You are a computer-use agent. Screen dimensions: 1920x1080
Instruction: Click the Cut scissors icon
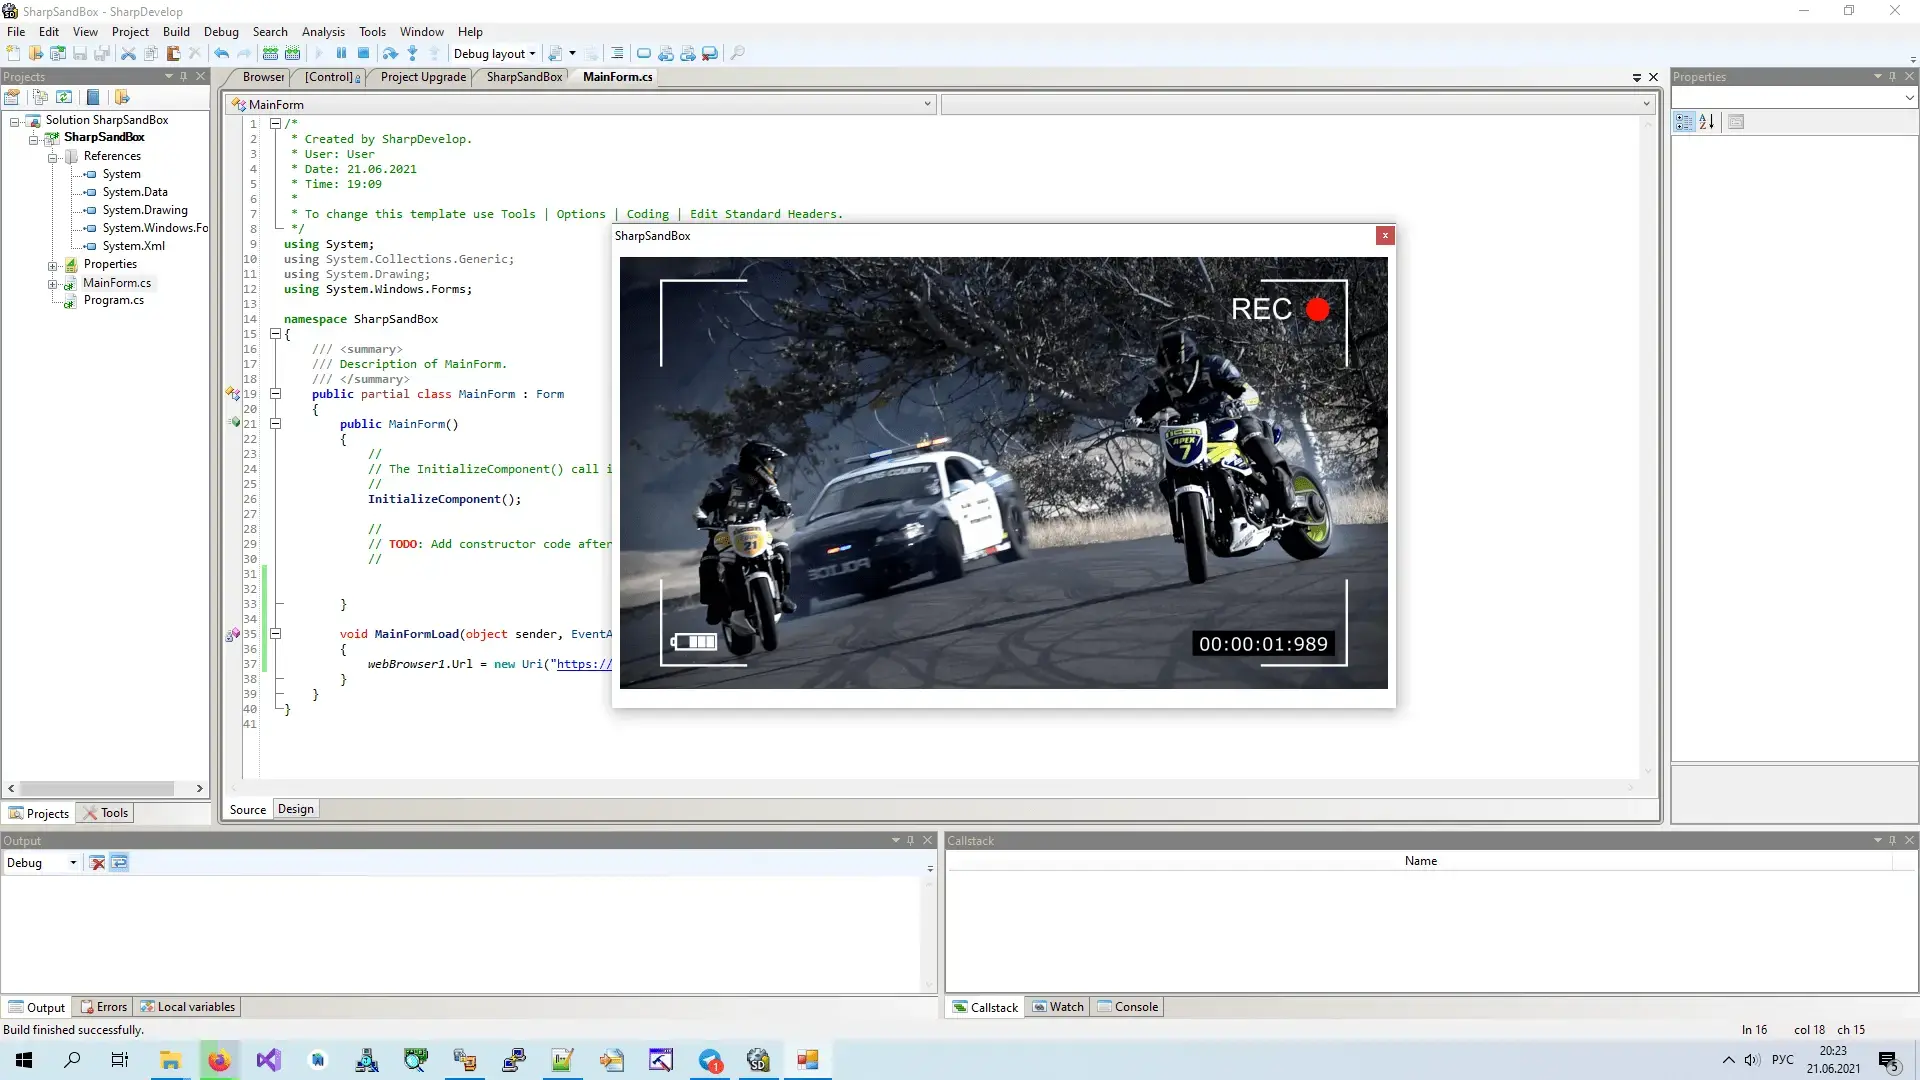128,53
